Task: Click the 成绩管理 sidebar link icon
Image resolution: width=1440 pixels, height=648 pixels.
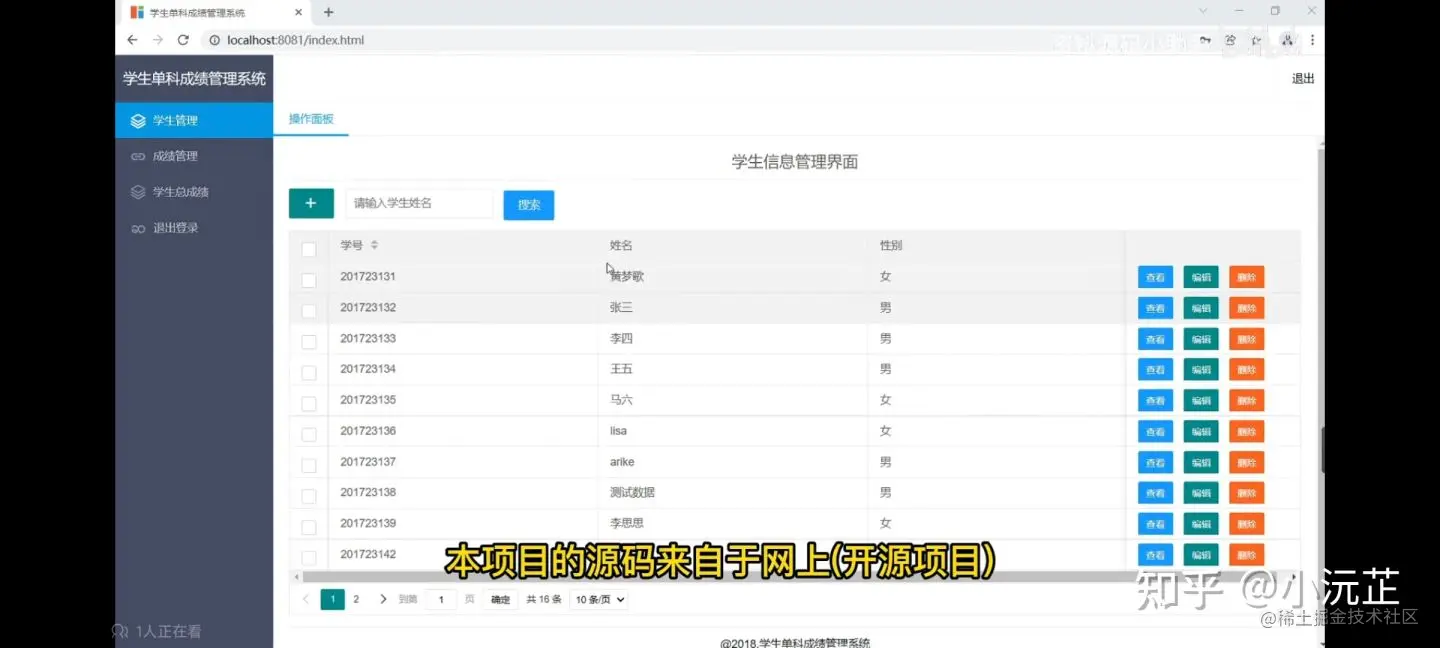Action: point(138,157)
